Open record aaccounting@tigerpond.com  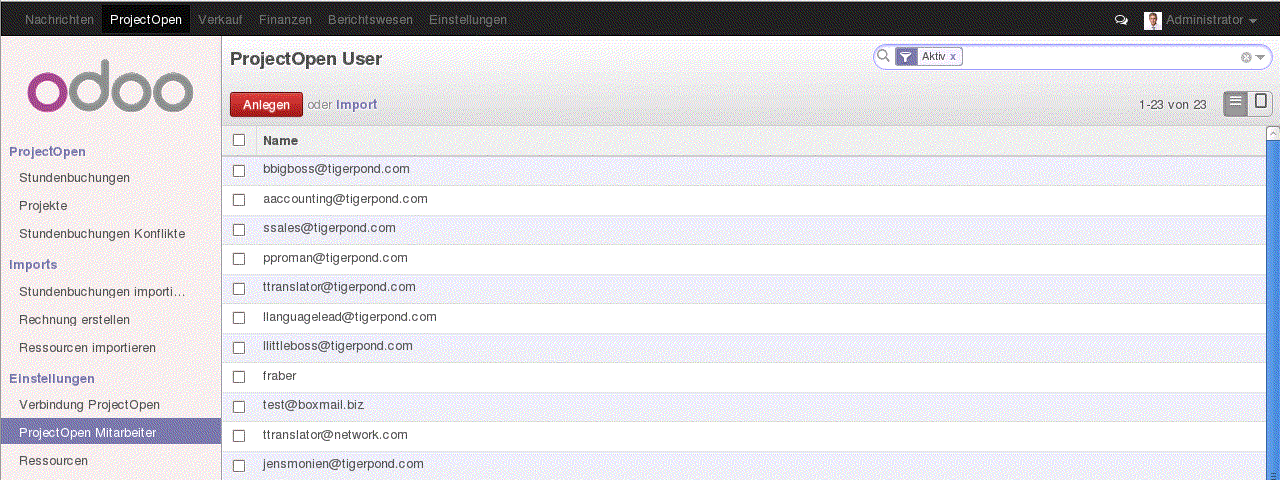(x=345, y=200)
